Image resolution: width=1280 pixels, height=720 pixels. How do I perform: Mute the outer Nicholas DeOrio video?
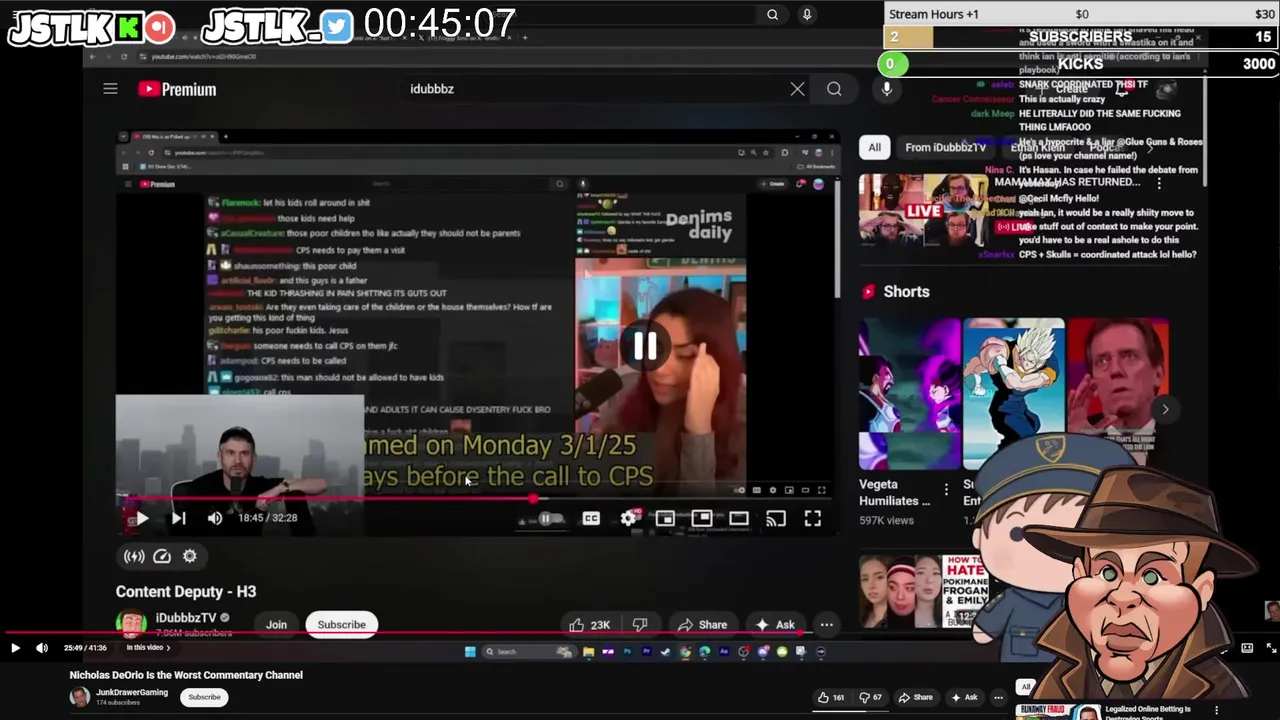pos(42,648)
